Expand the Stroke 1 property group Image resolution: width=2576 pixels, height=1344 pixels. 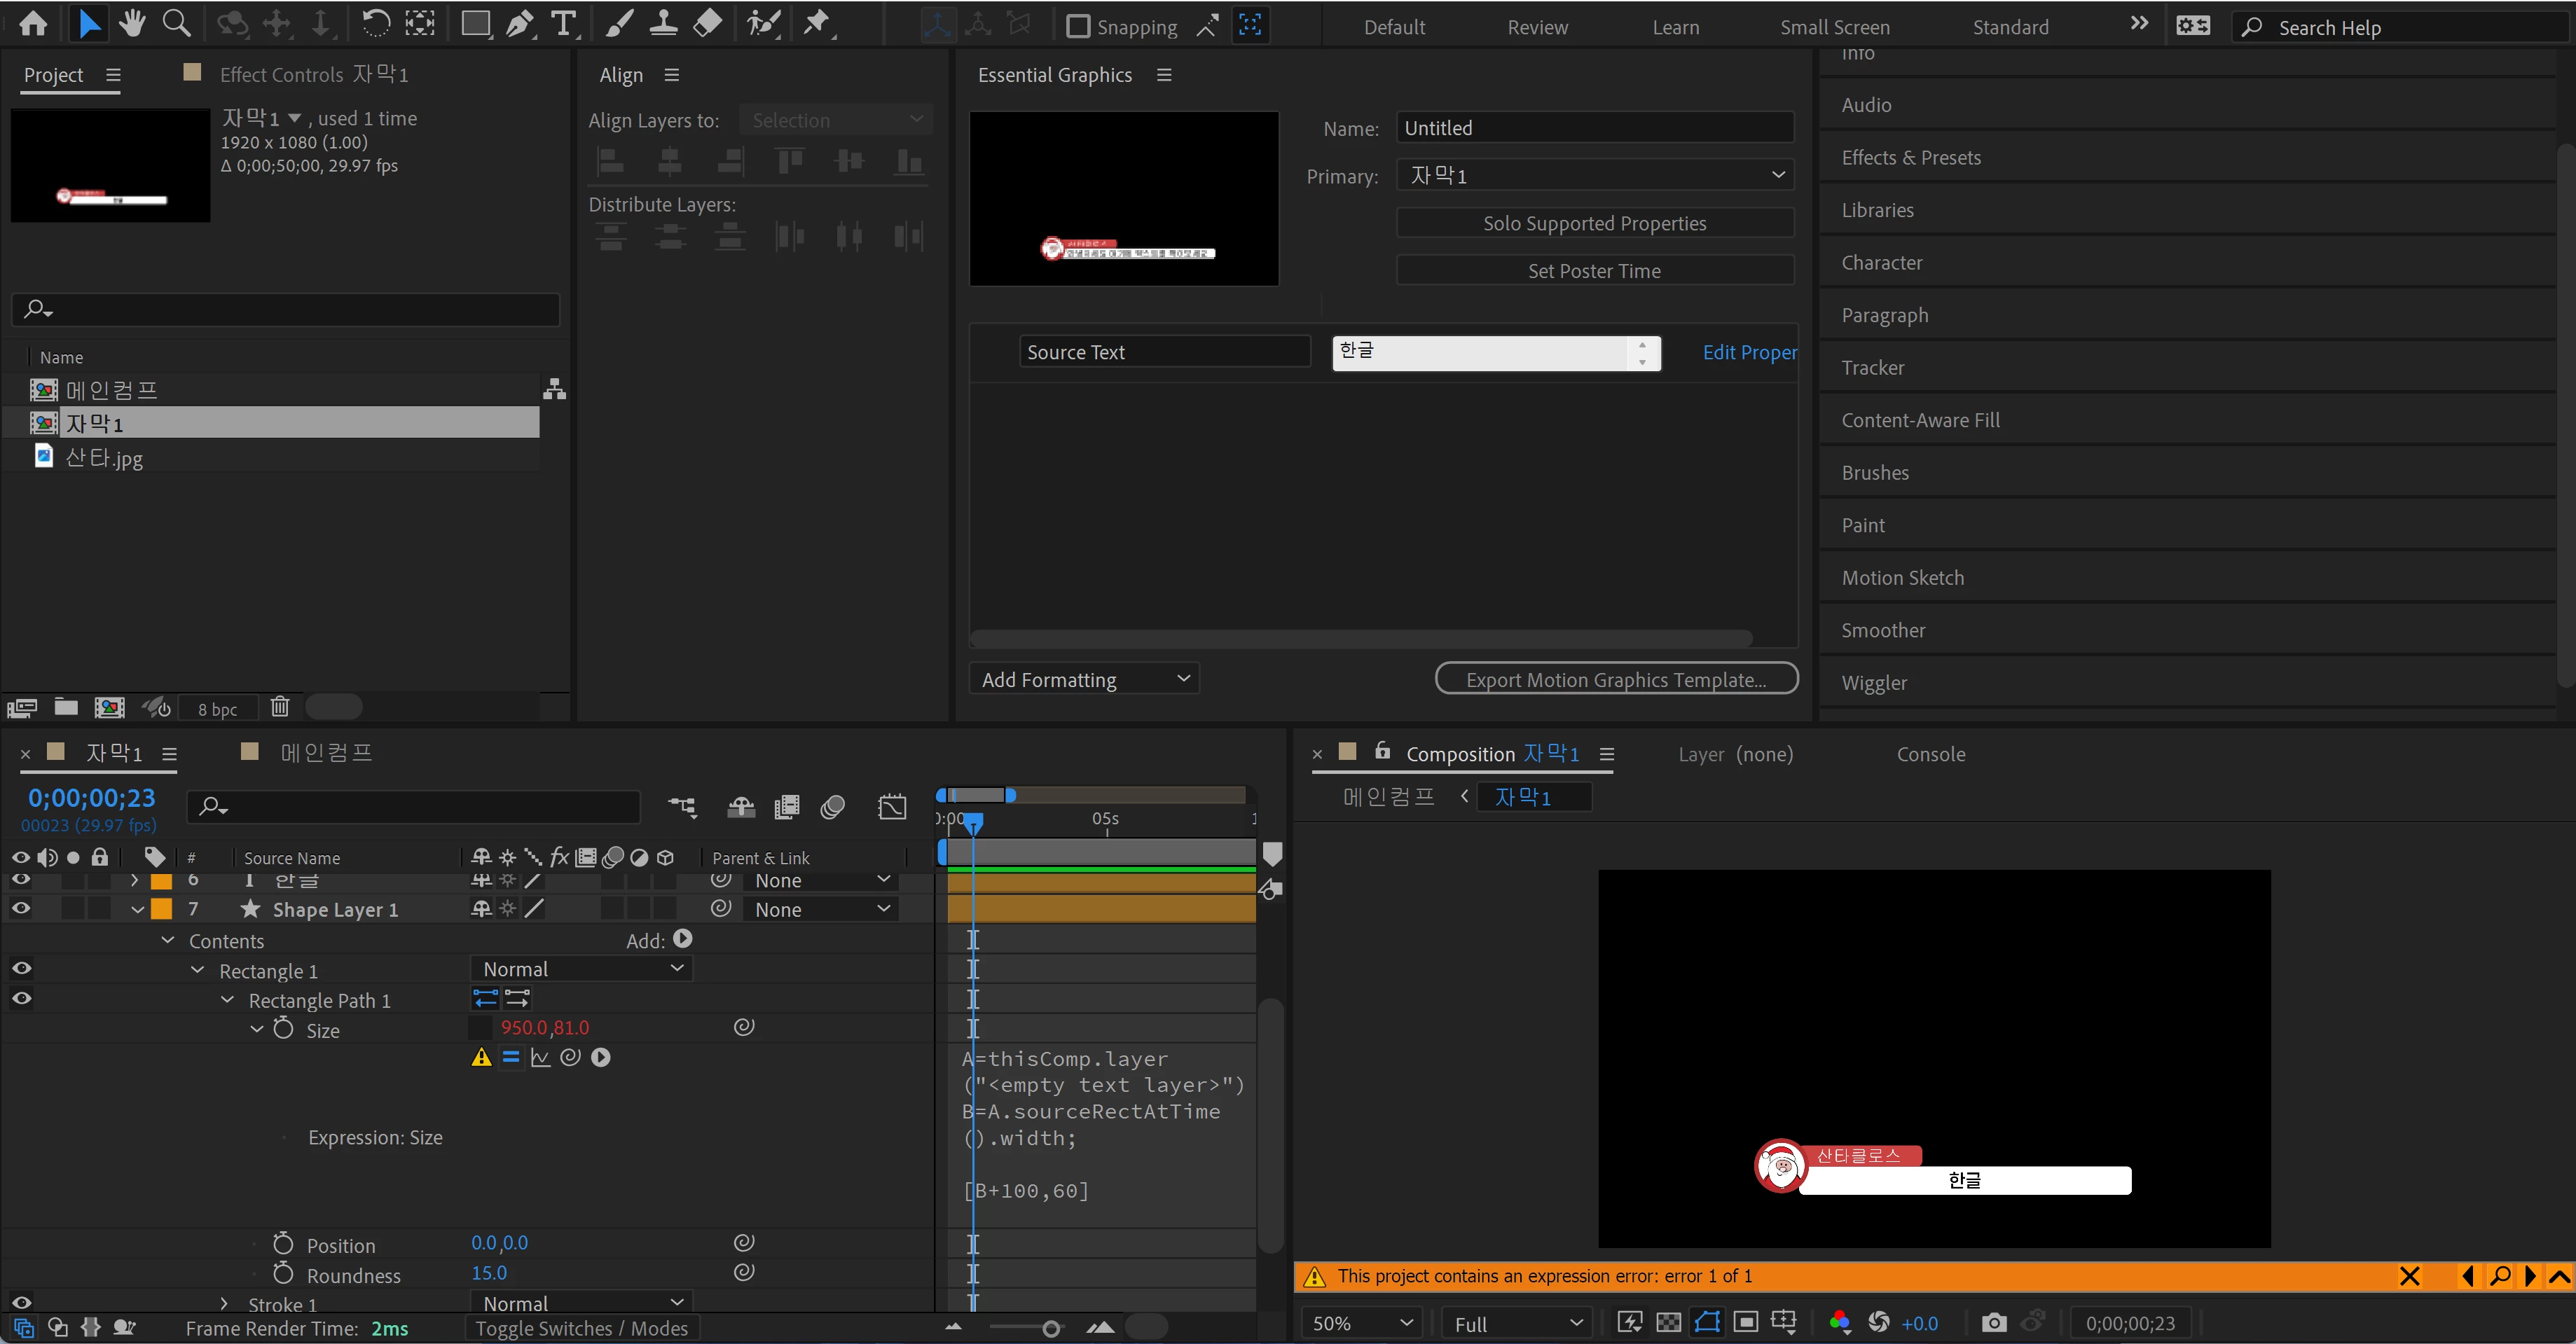pyautogui.click(x=224, y=1304)
